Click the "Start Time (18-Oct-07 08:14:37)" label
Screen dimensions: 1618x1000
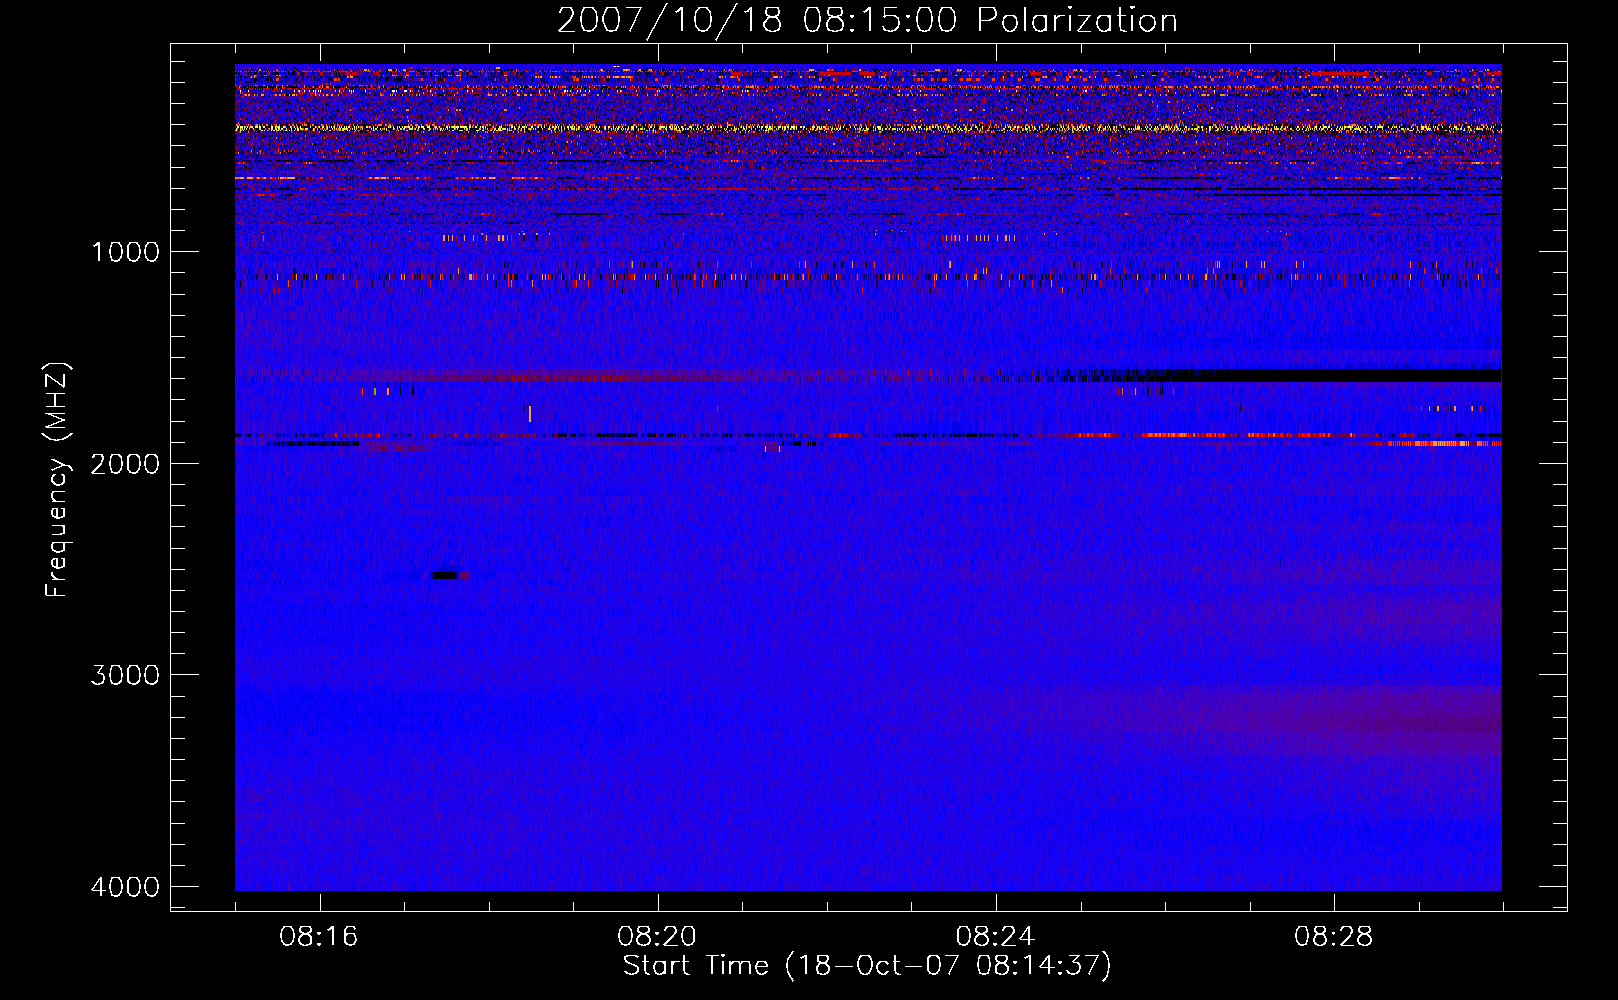point(867,966)
